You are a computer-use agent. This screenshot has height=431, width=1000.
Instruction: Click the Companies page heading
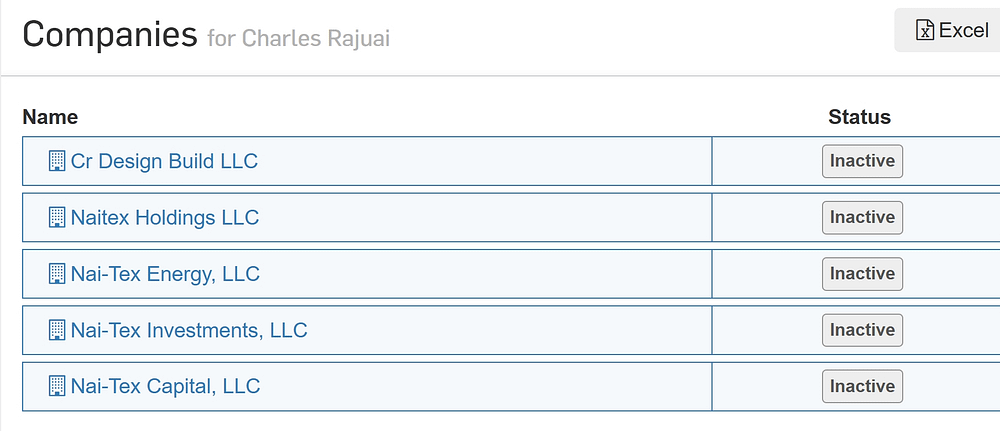tap(110, 36)
